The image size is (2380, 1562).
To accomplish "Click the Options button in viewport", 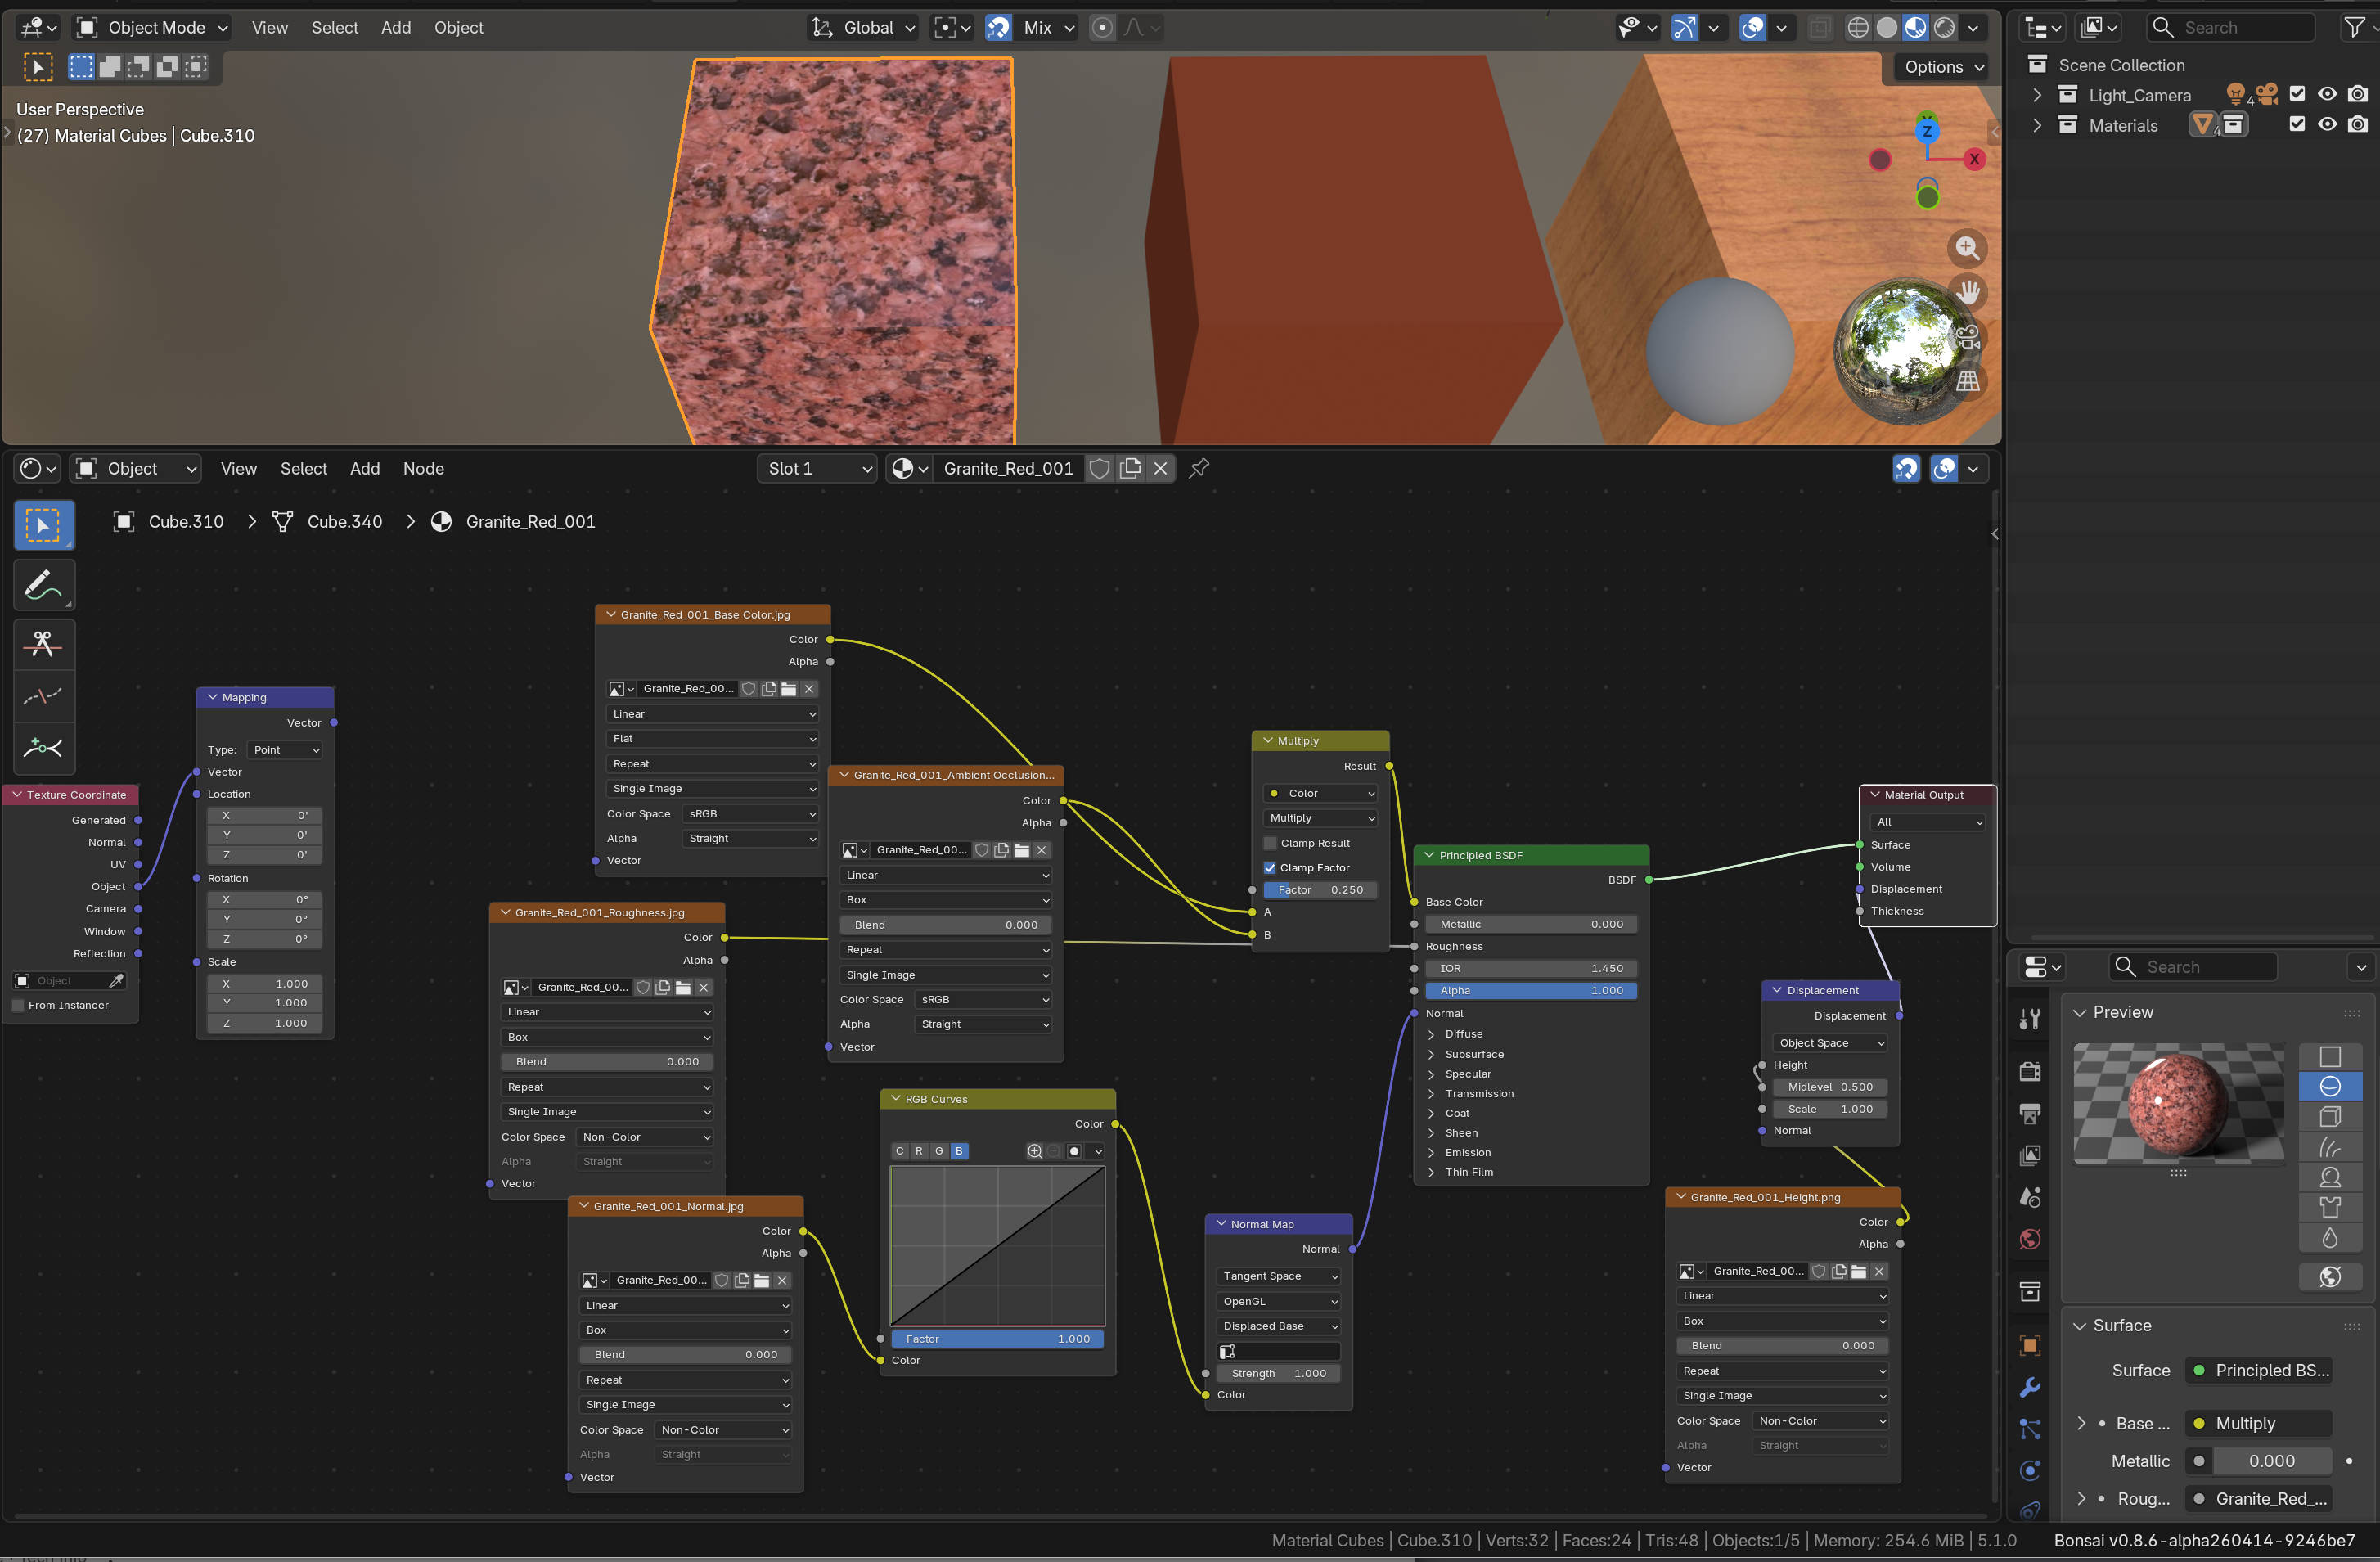I will 1941,67.
